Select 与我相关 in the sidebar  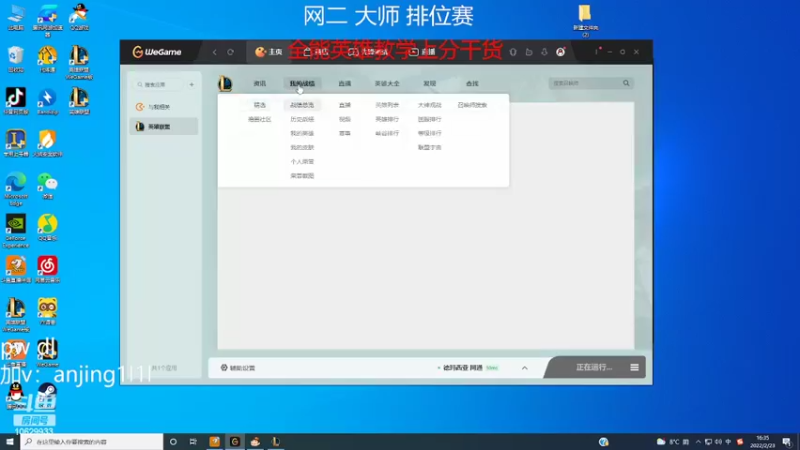[163, 107]
